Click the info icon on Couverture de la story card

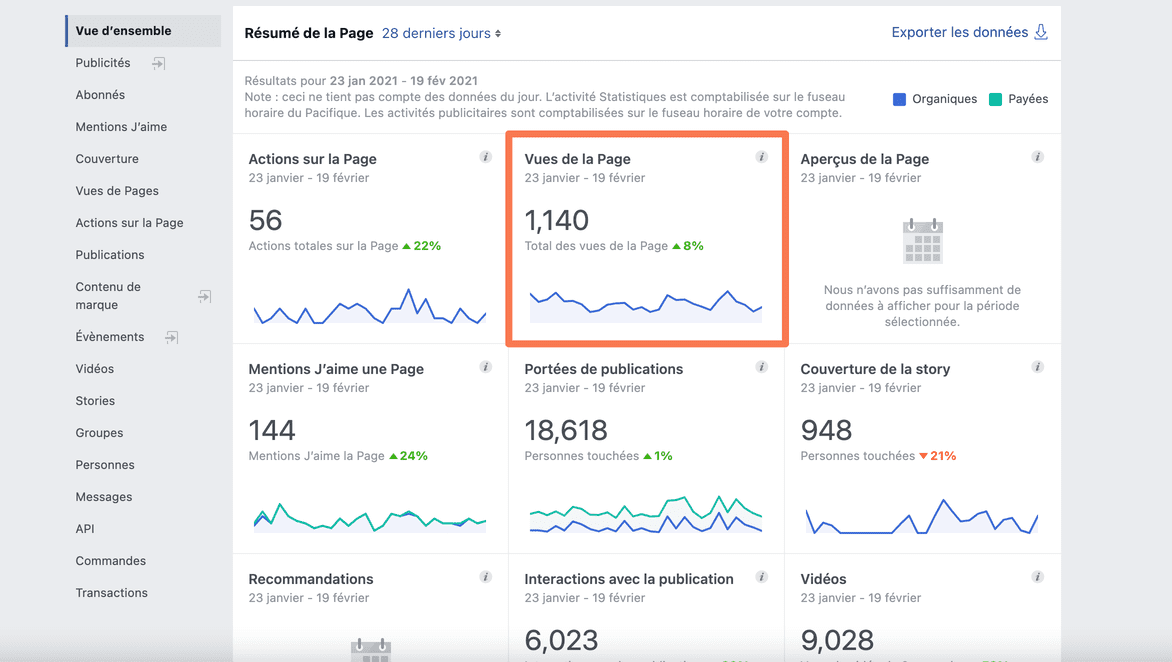coord(1037,367)
